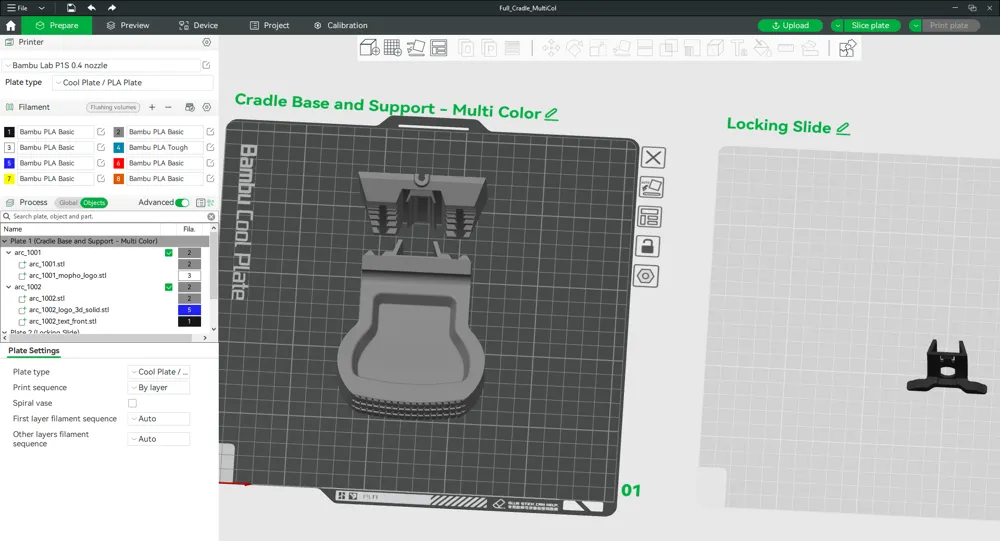Open plate settings hexagon icon
The height and width of the screenshot is (541, 1000).
(646, 276)
